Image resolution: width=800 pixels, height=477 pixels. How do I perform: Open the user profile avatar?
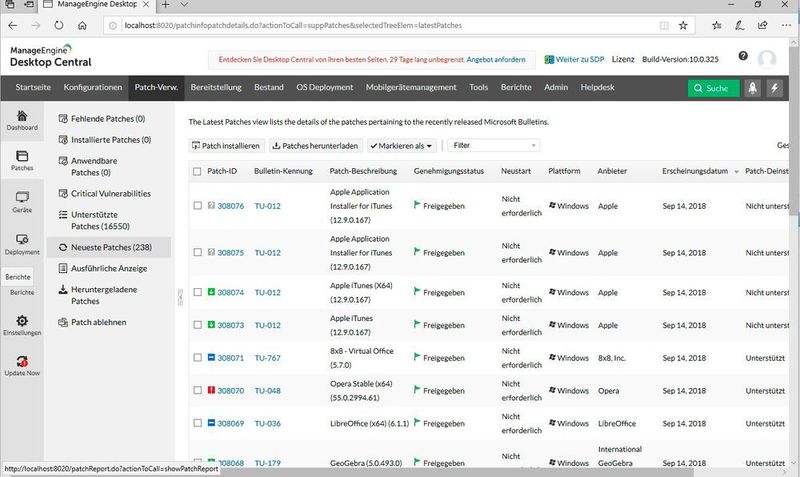pyautogui.click(x=767, y=59)
